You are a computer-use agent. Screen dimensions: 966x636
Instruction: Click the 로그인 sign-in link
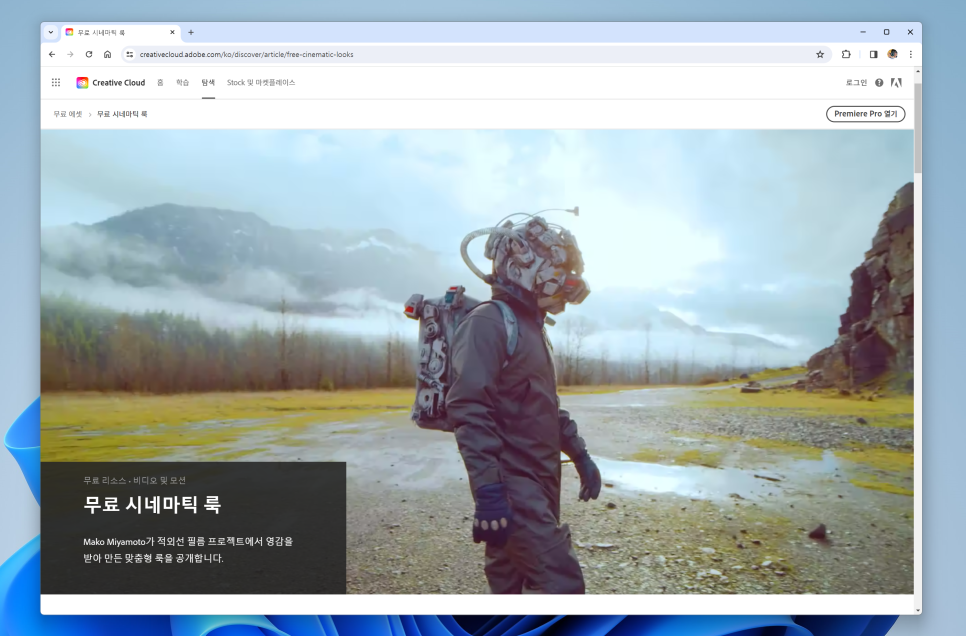point(856,83)
